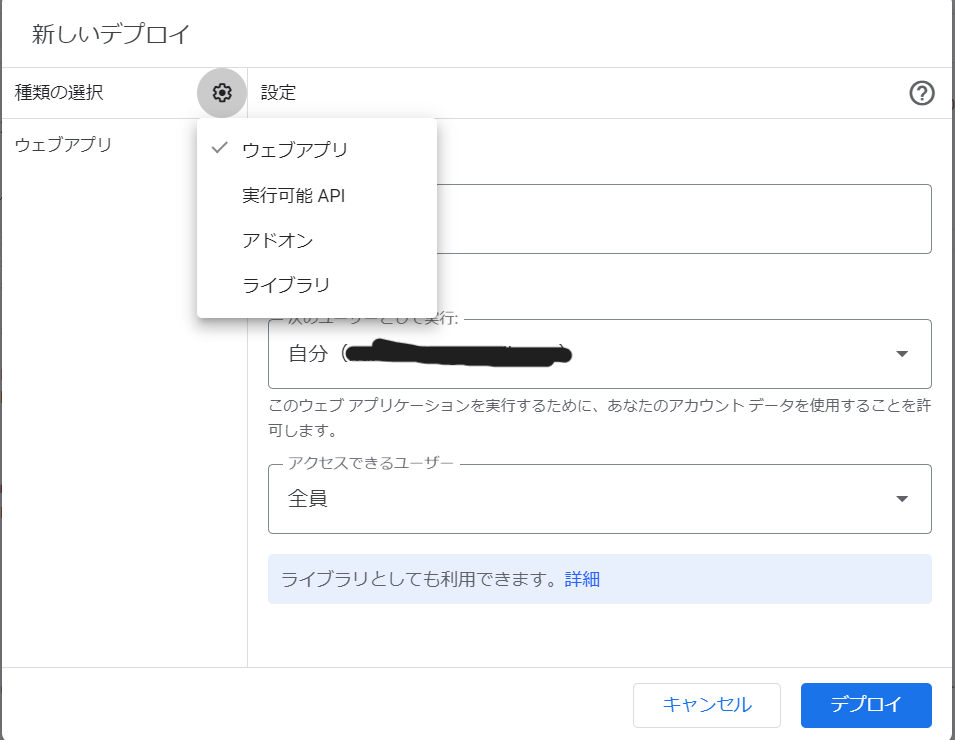Expand the アクセスできるユーザー dropdown arrow
Image resolution: width=955 pixels, height=740 pixels.
pos(902,499)
